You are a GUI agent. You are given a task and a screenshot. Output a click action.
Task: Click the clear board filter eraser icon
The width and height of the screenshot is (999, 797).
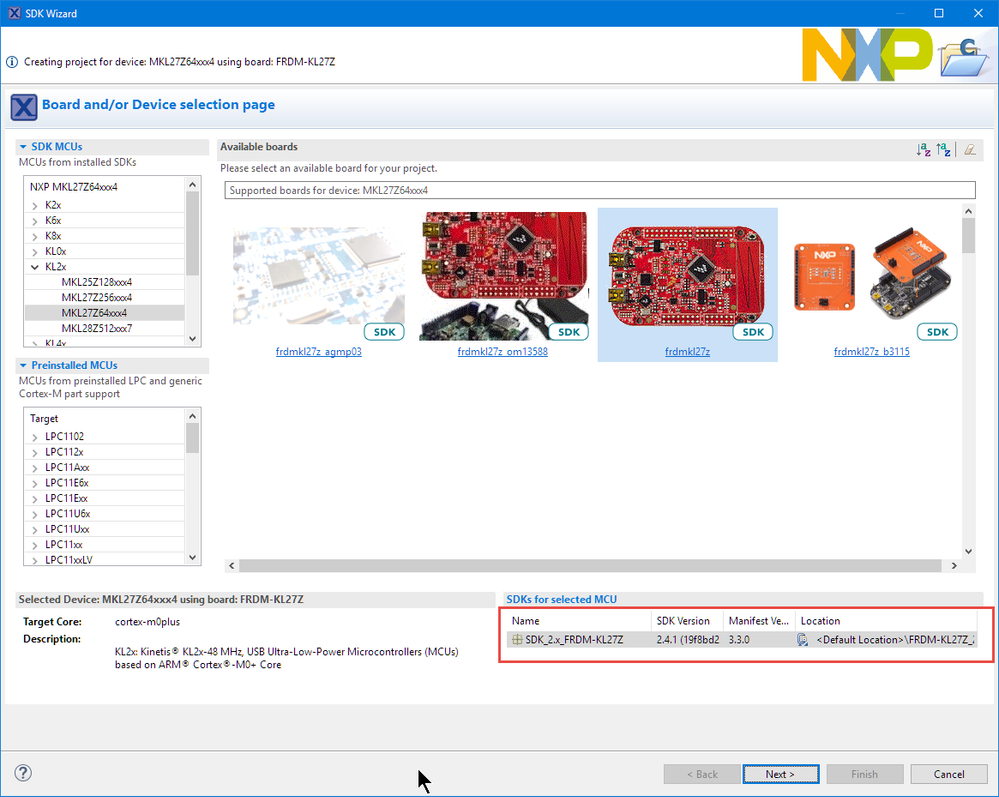point(970,150)
